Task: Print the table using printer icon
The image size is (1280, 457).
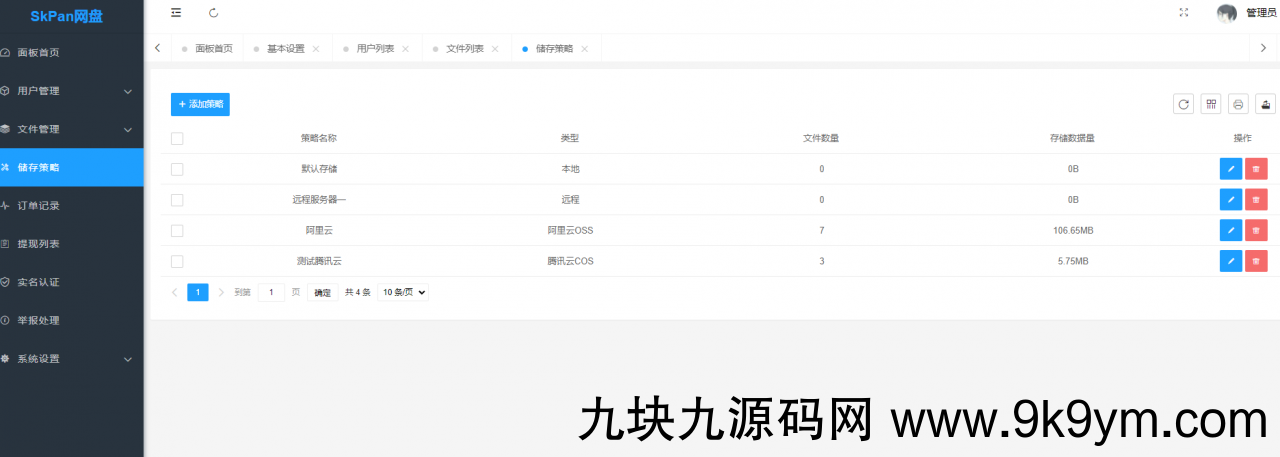Action: coord(1238,104)
